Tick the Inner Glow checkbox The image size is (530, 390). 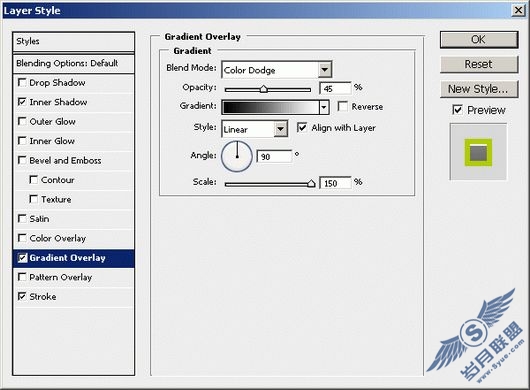coord(22,141)
